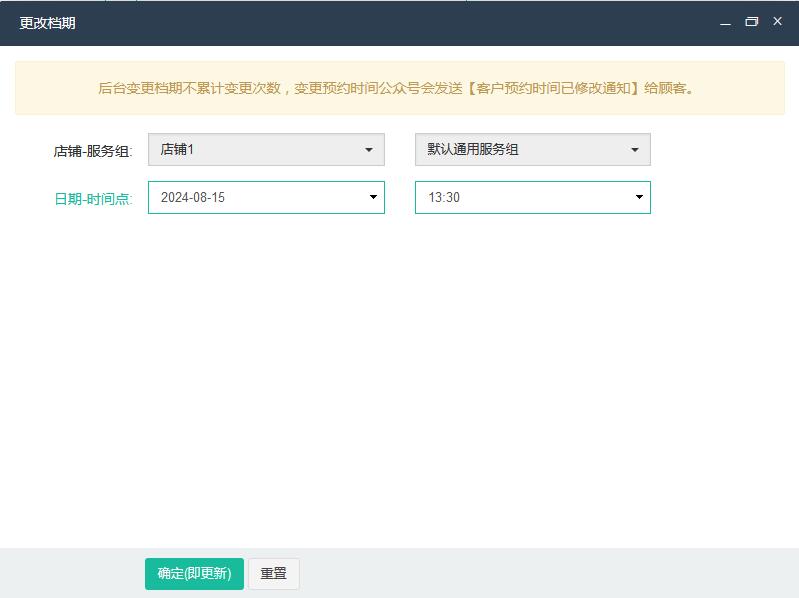Close the 更改档期 dialog
This screenshot has width=799, height=598.
pos(777,21)
